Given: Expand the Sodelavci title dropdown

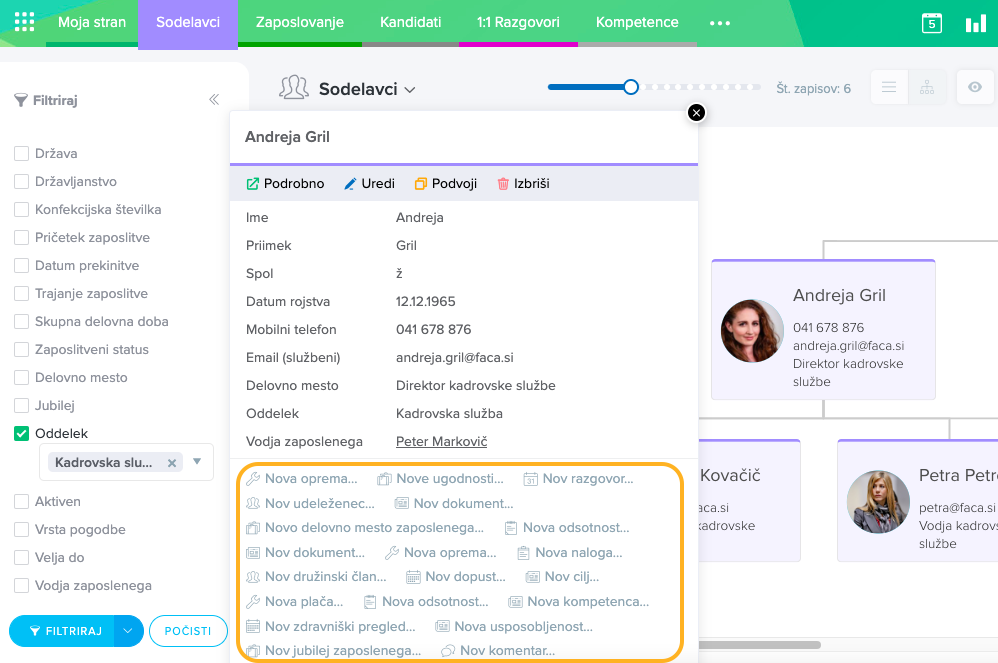Looking at the screenshot, I should point(409,90).
